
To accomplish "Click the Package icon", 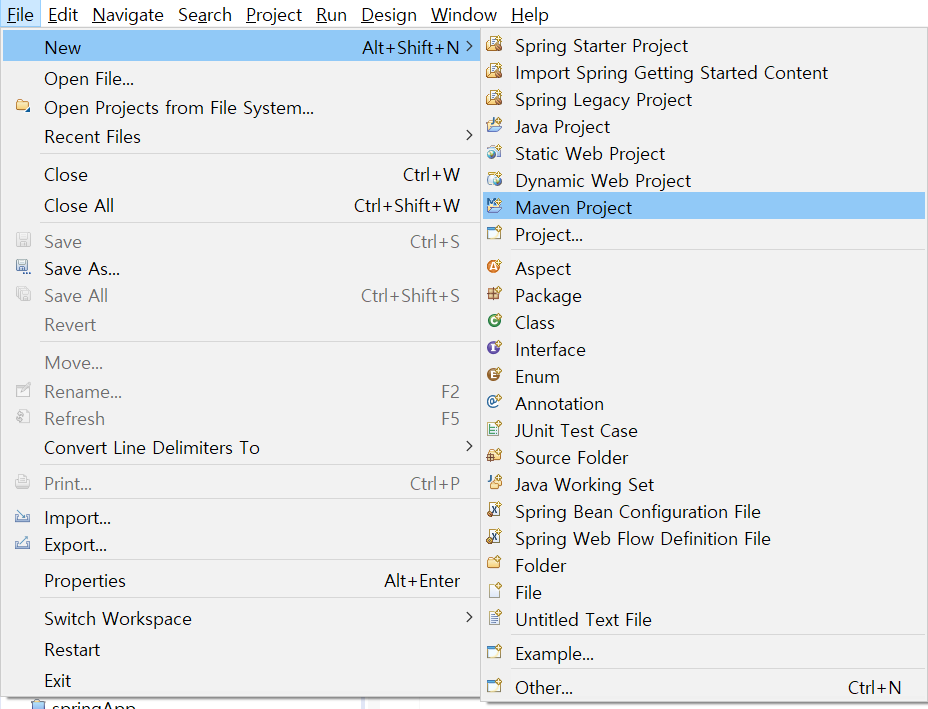I will click(494, 294).
